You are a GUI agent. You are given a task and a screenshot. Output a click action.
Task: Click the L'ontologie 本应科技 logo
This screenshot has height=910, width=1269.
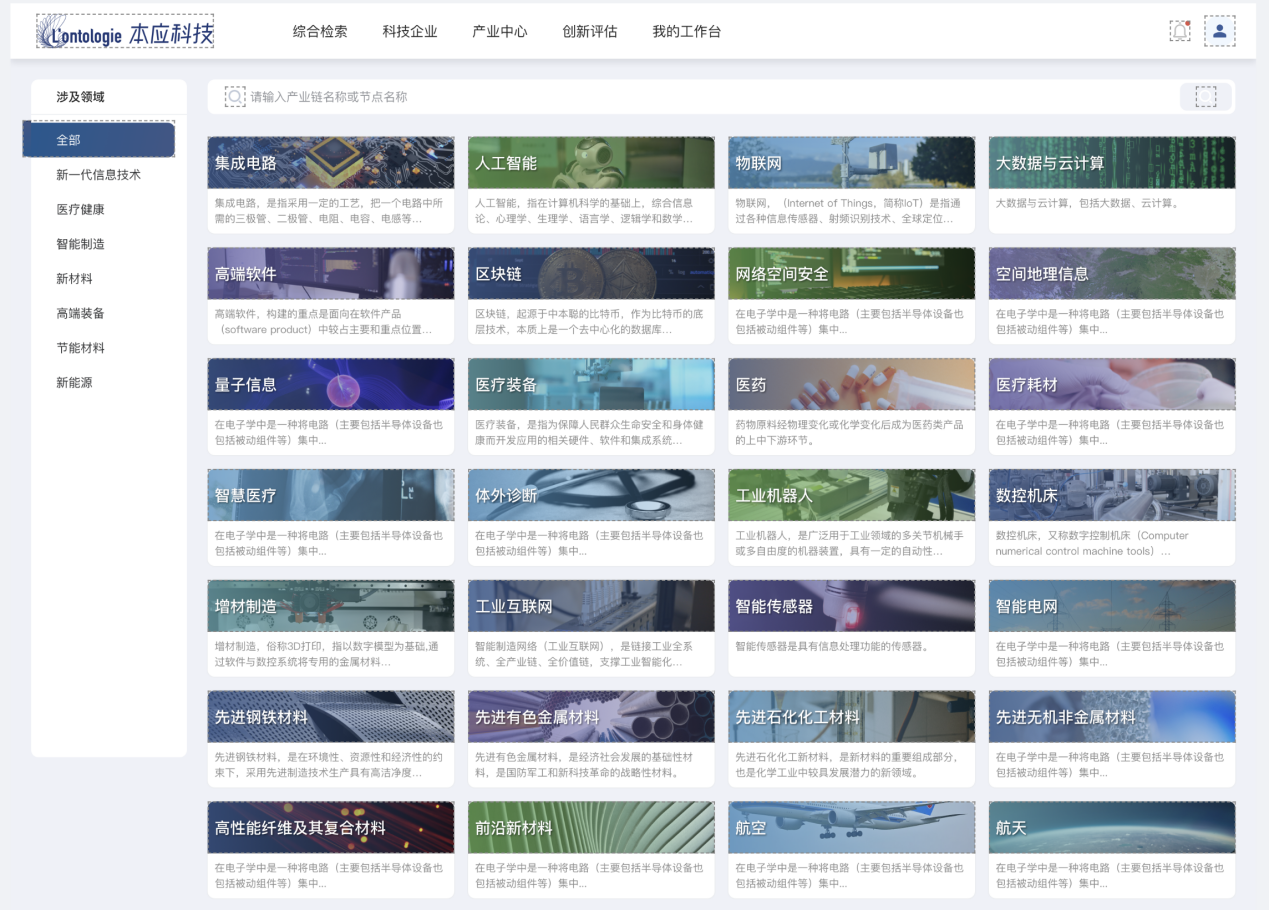125,32
